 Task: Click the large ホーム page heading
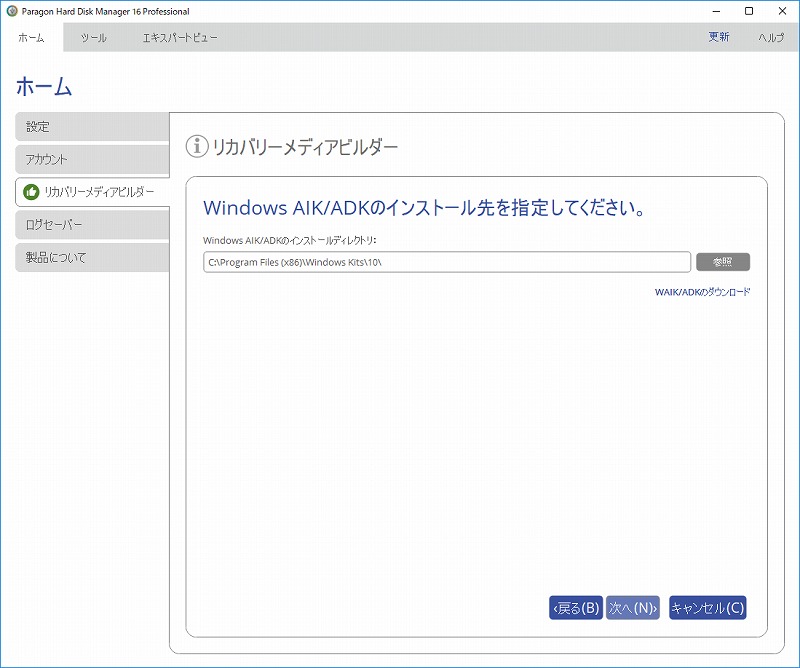(44, 86)
